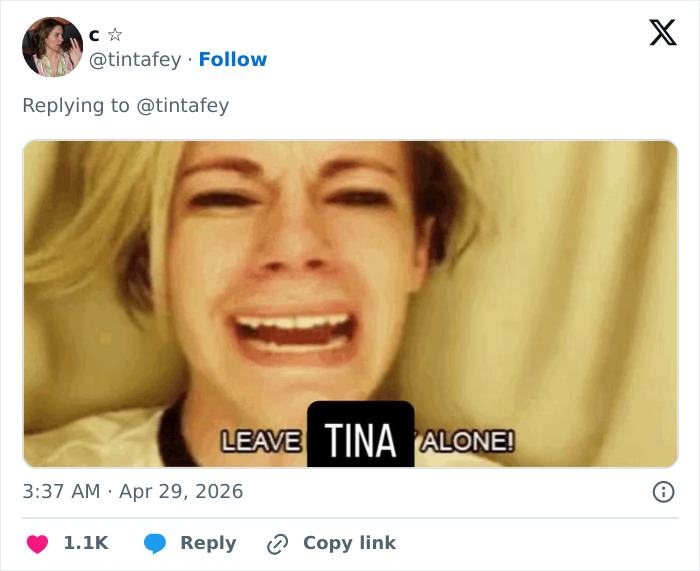The width and height of the screenshot is (700, 571).
Task: Open the tweet info circle icon
Action: [x=662, y=492]
